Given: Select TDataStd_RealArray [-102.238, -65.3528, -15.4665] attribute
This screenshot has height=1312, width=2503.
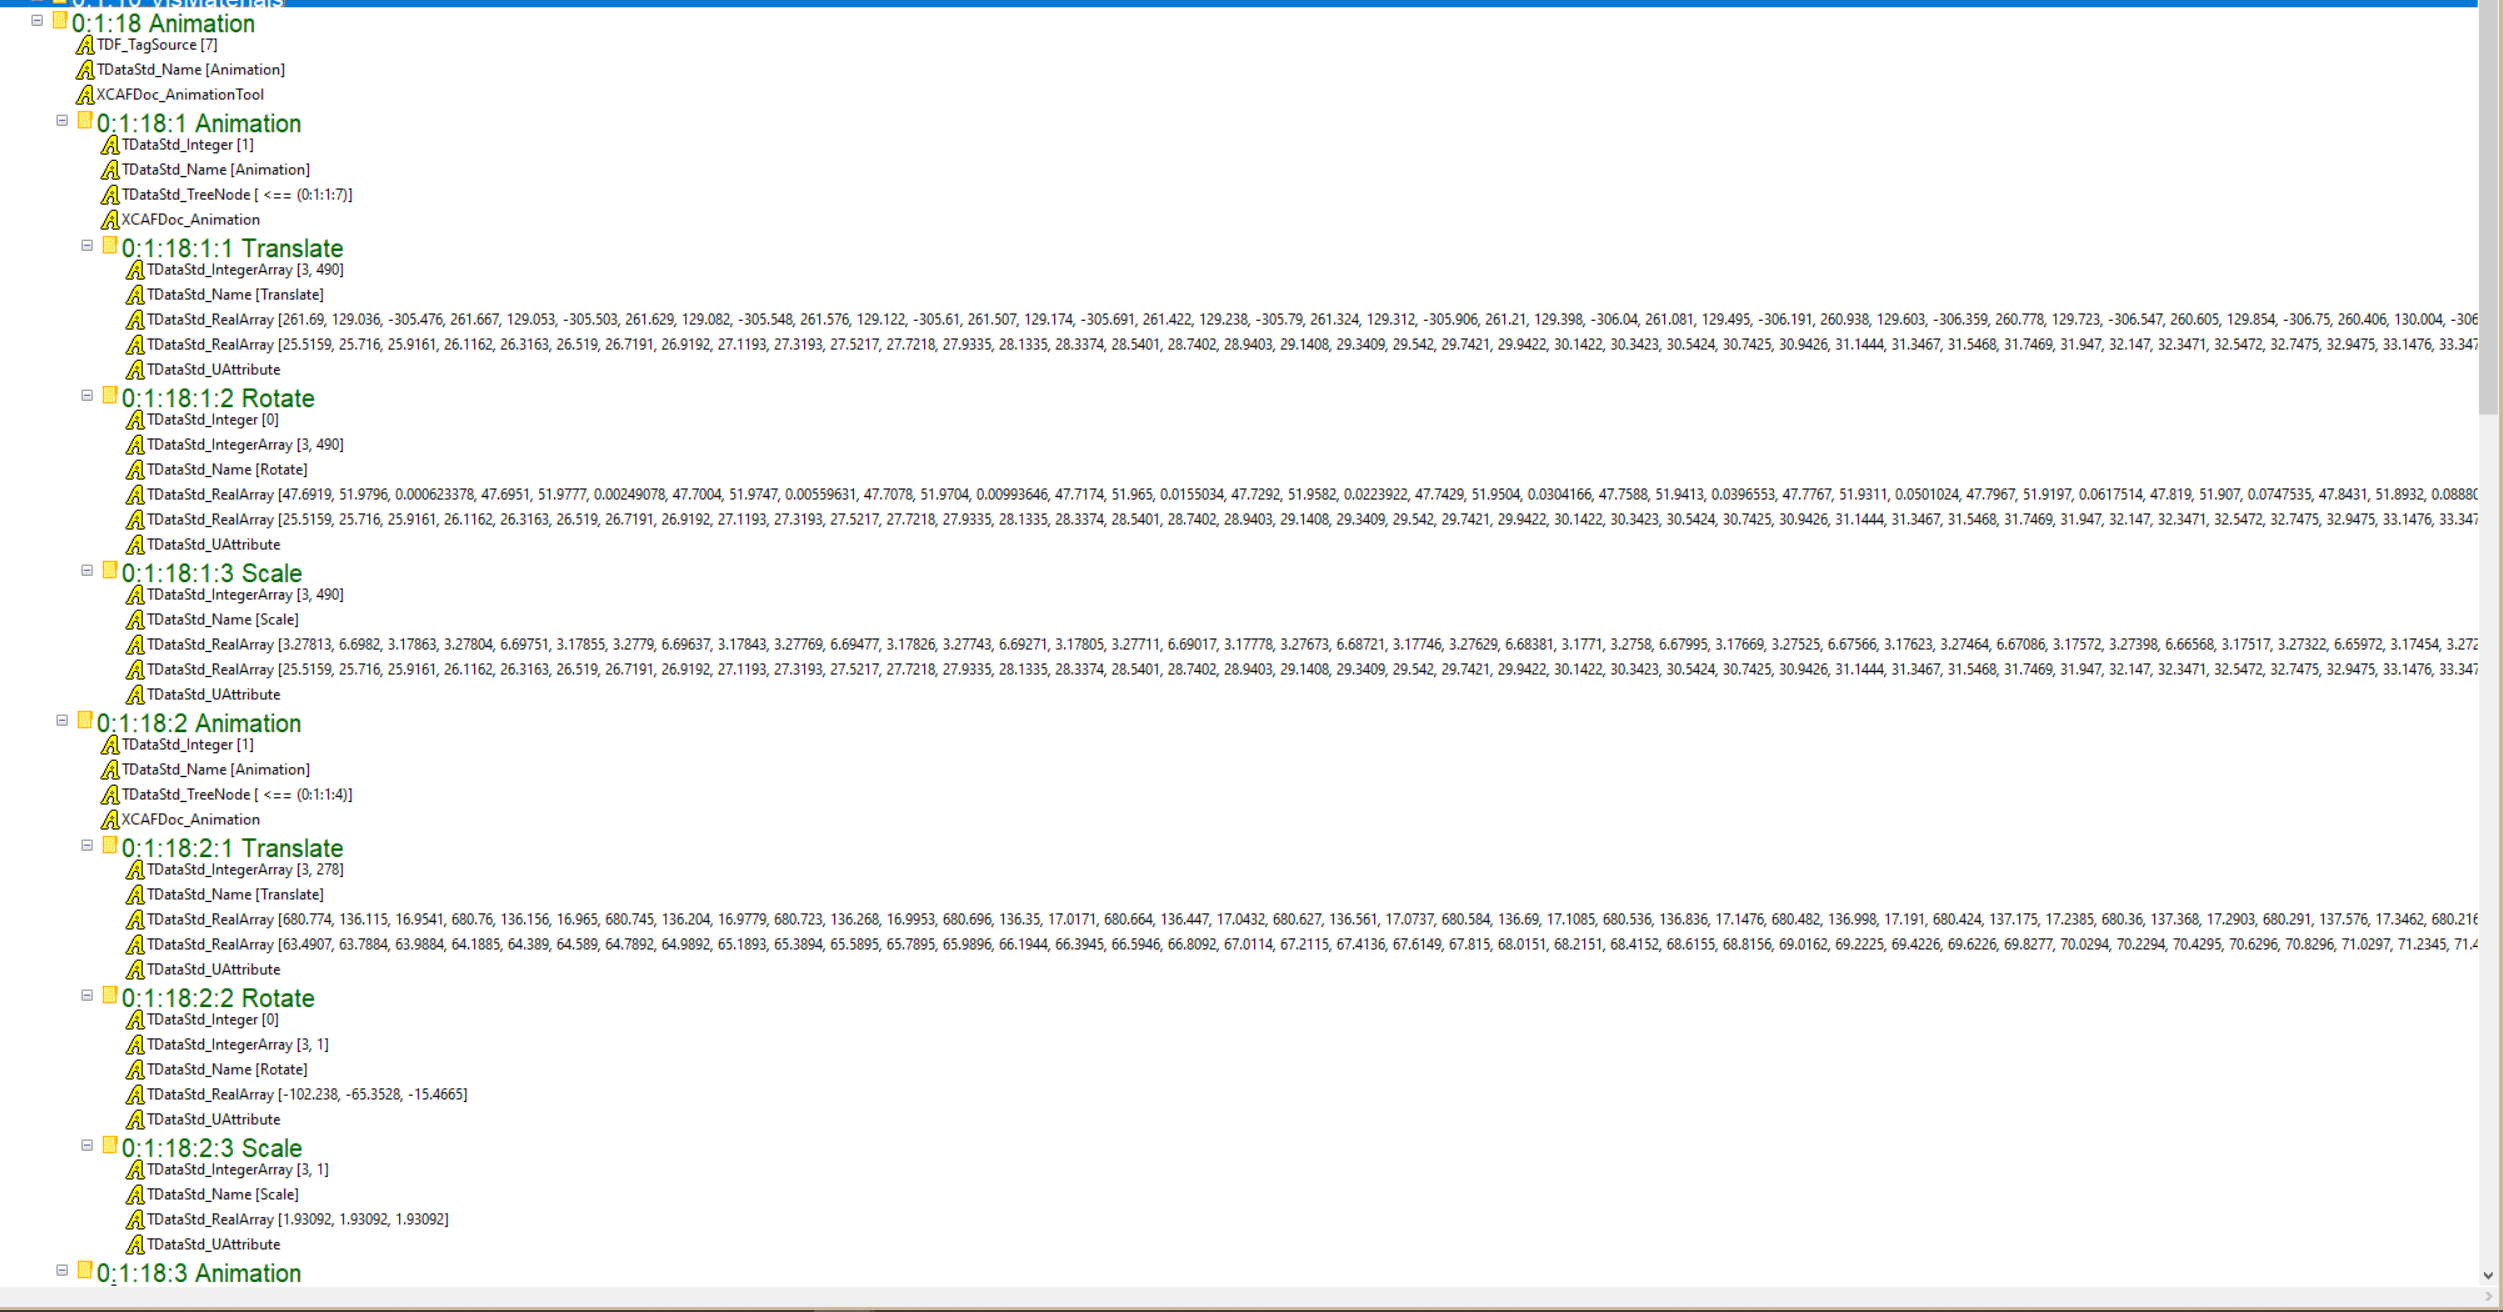Looking at the screenshot, I should [306, 1095].
